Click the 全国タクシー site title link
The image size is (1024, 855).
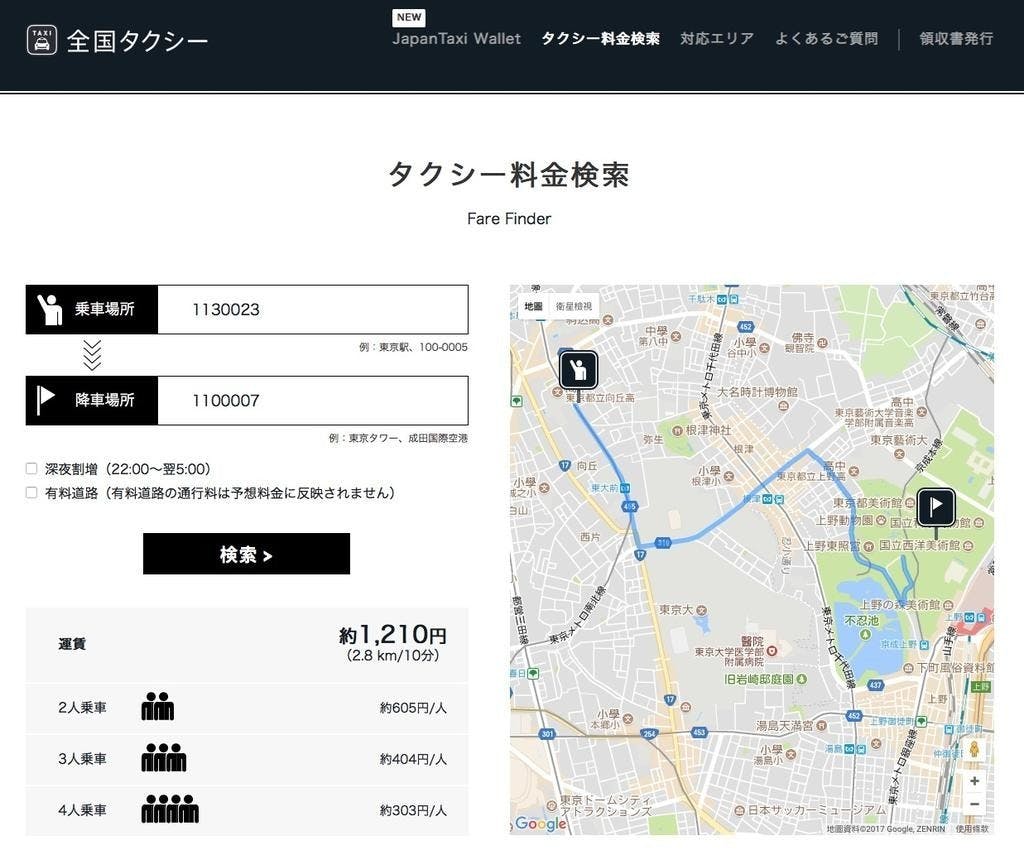pos(137,40)
